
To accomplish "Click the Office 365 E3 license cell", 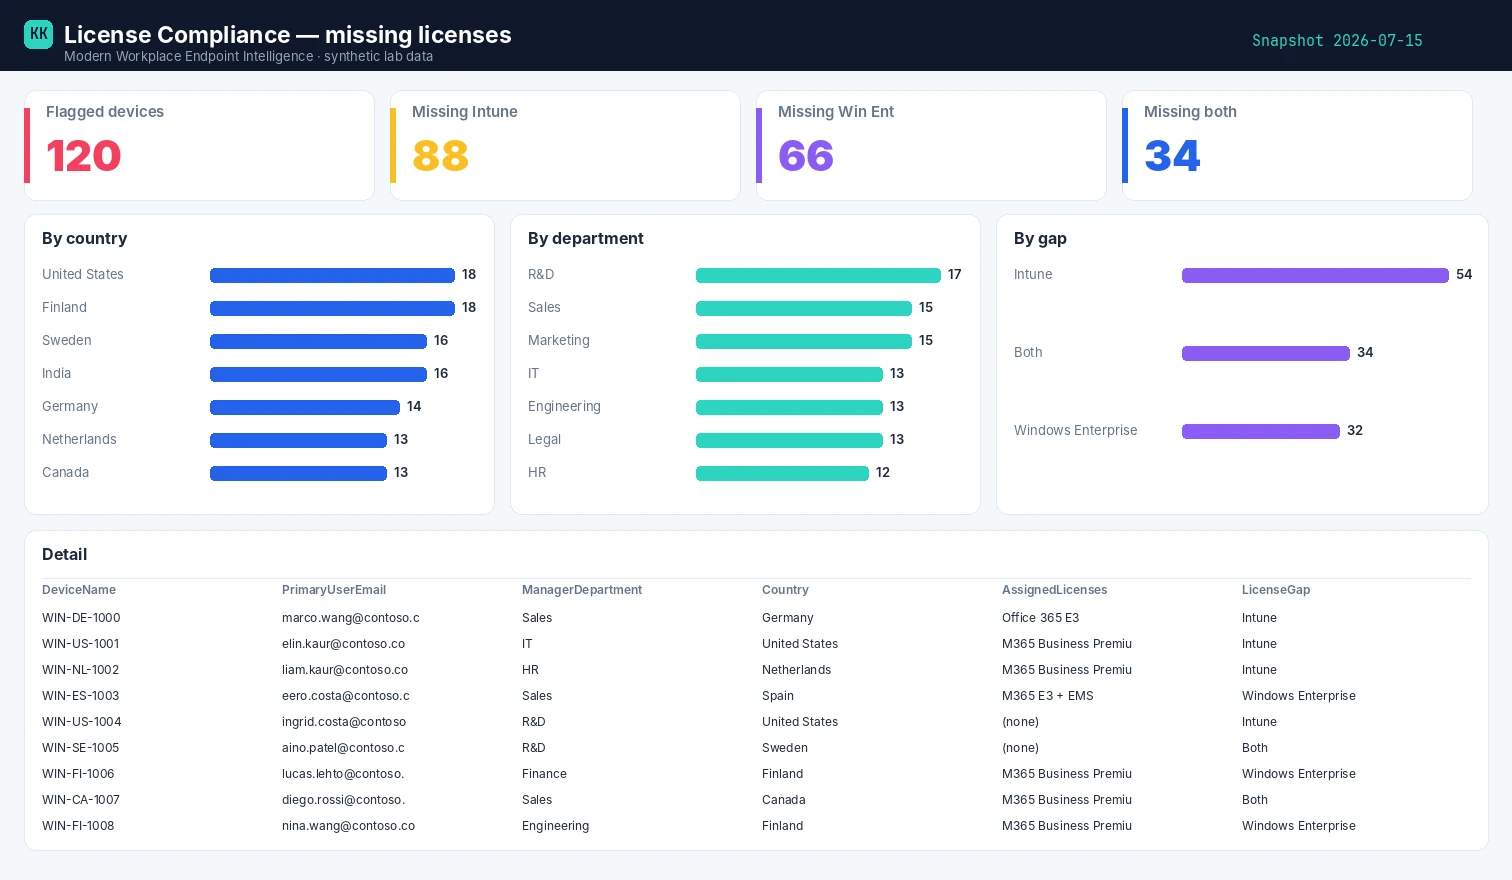I will [x=1041, y=618].
